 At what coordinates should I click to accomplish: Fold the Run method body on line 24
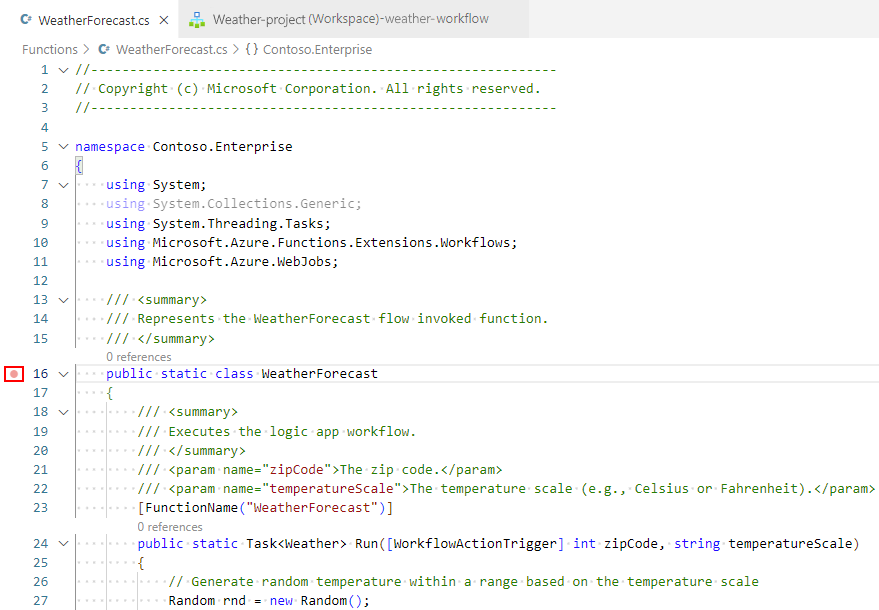63,541
